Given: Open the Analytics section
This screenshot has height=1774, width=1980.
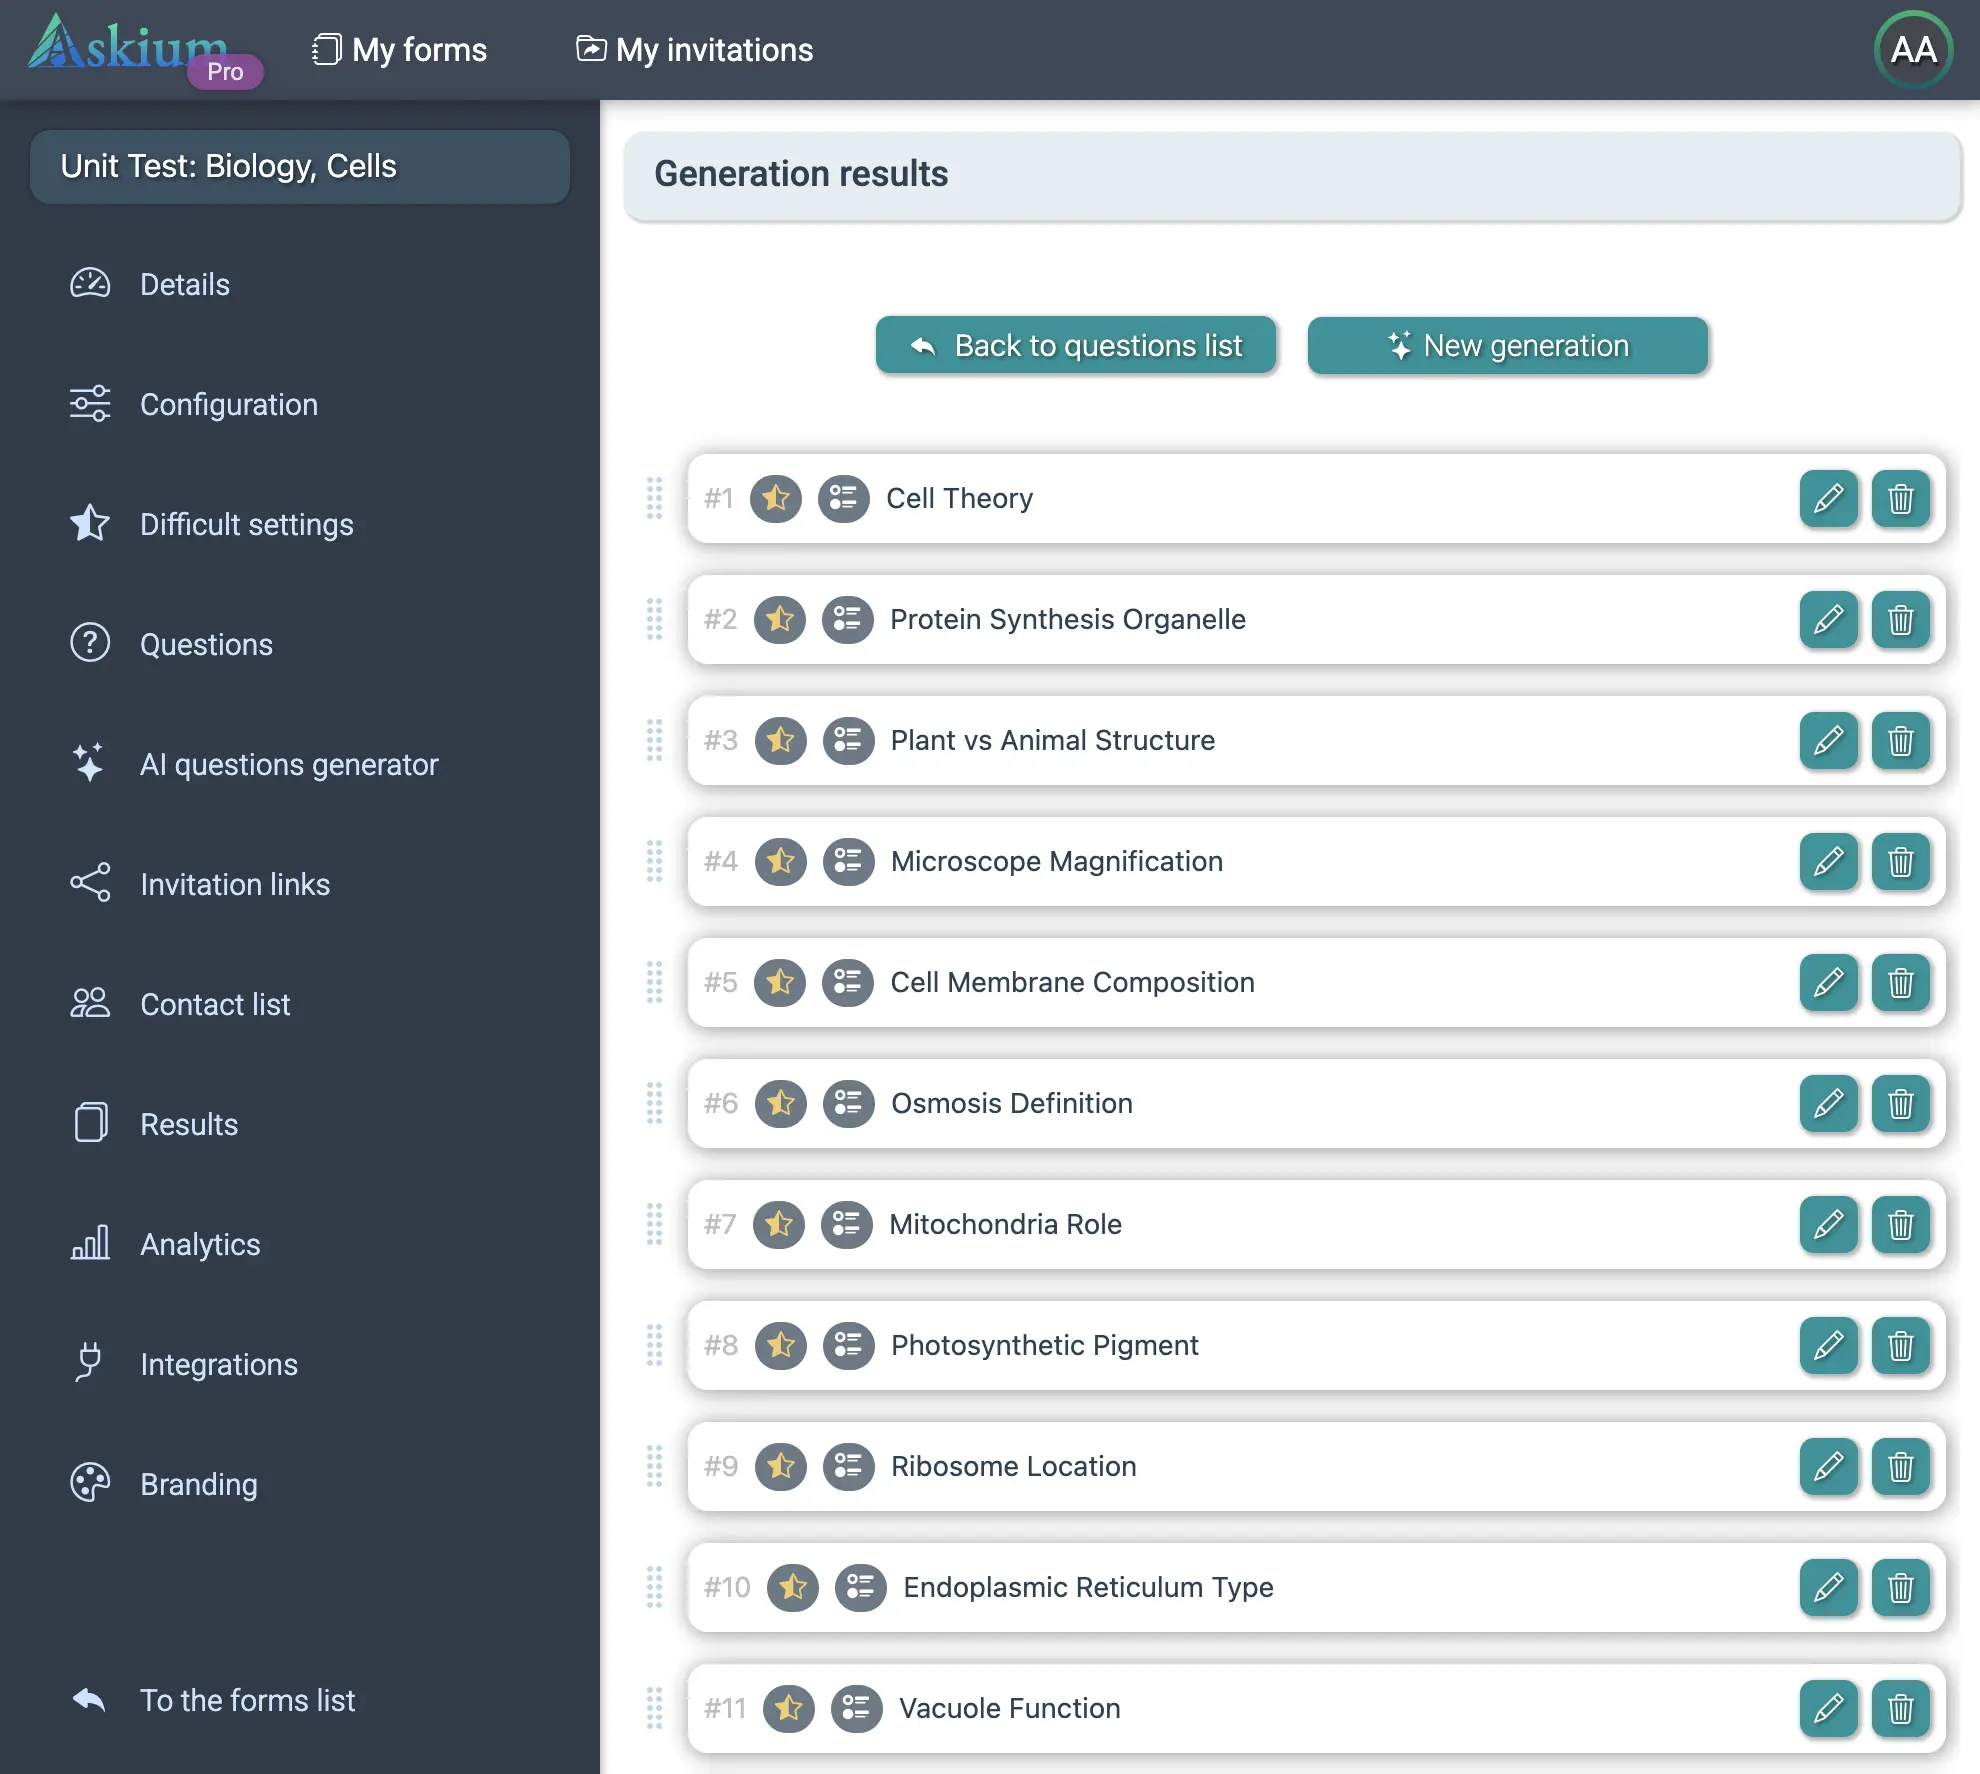Looking at the screenshot, I should click(199, 1244).
